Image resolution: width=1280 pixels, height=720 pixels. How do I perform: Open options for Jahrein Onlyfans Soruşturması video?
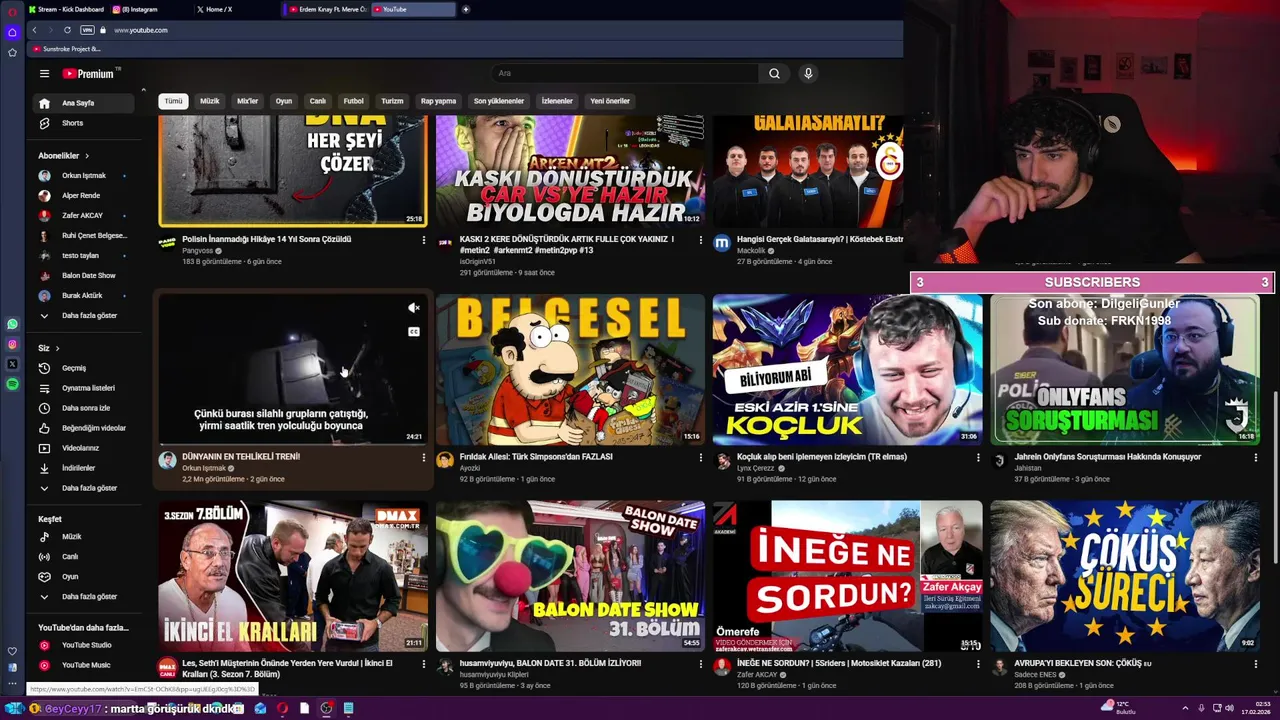1255,457
